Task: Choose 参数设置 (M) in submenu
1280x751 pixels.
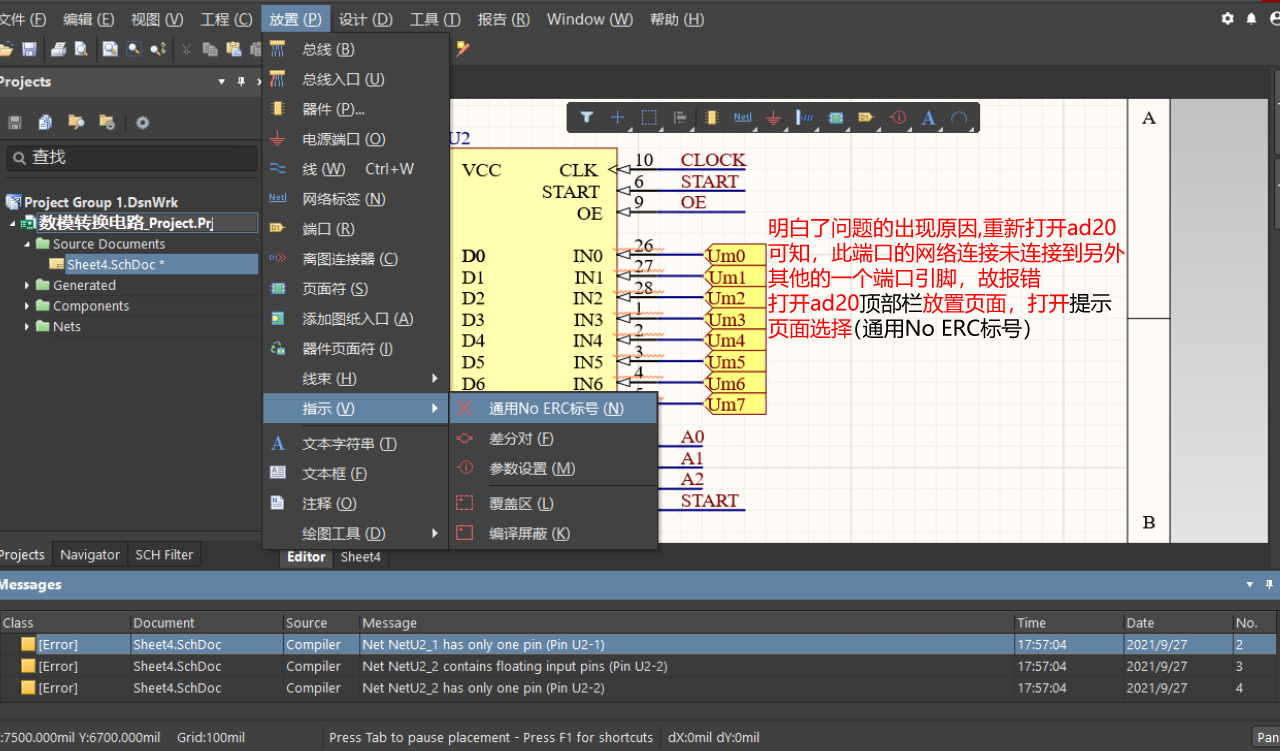Action: (x=554, y=469)
